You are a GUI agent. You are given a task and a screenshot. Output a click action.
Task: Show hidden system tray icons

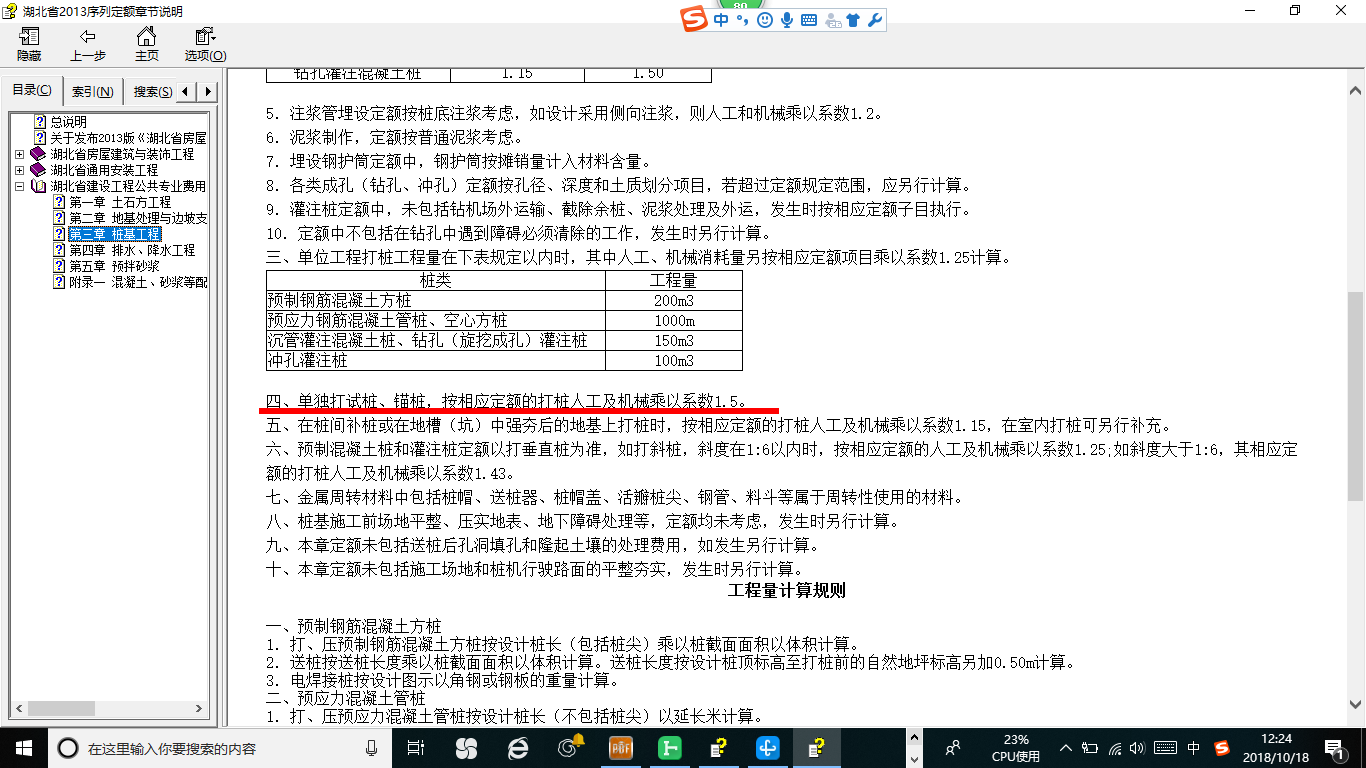point(1068,747)
